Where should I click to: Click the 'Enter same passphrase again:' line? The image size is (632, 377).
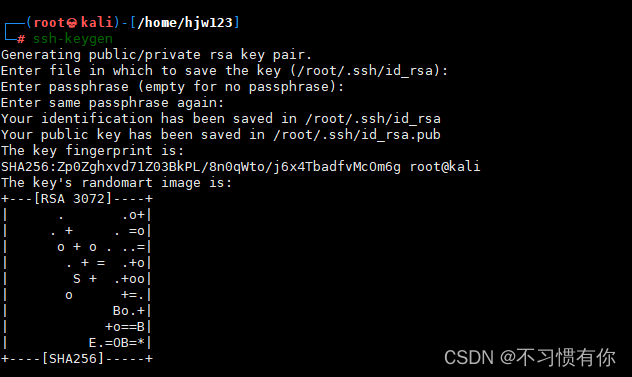tap(112, 103)
